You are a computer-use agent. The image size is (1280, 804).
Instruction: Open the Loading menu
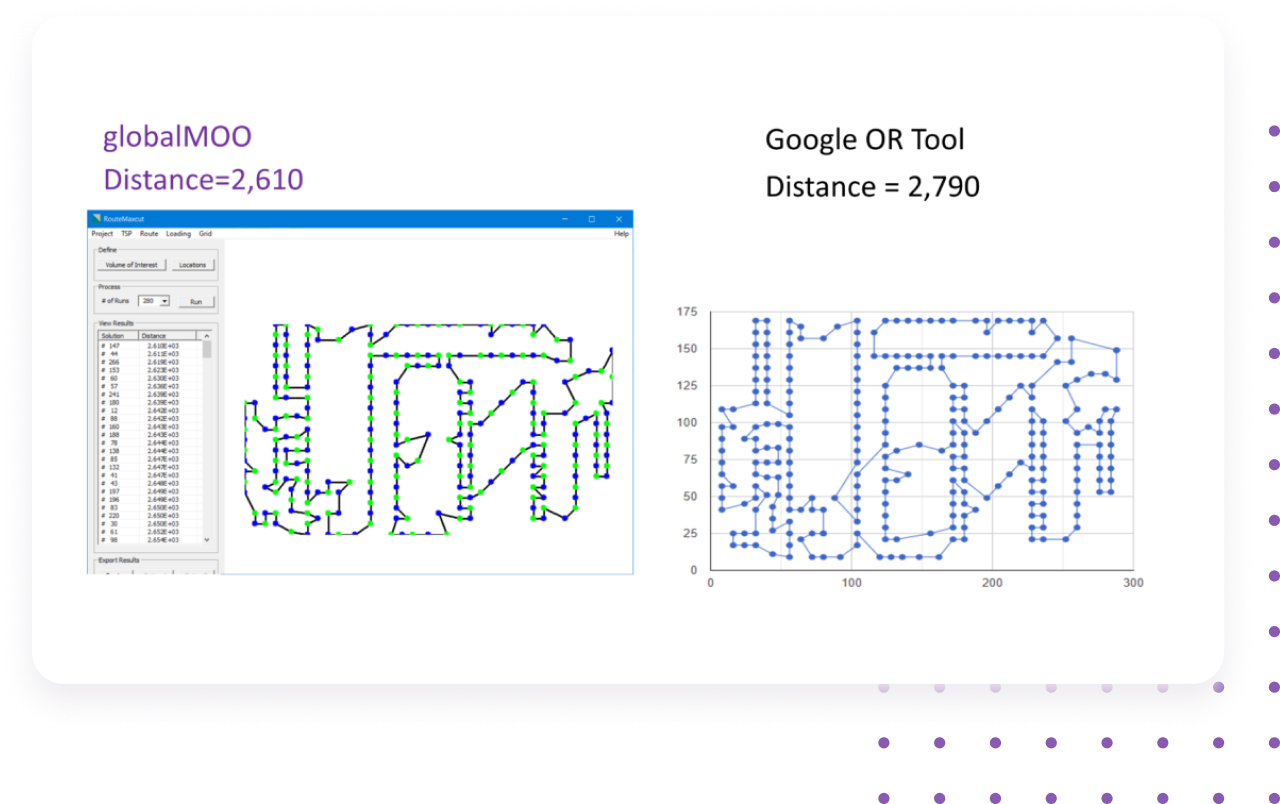pos(178,233)
